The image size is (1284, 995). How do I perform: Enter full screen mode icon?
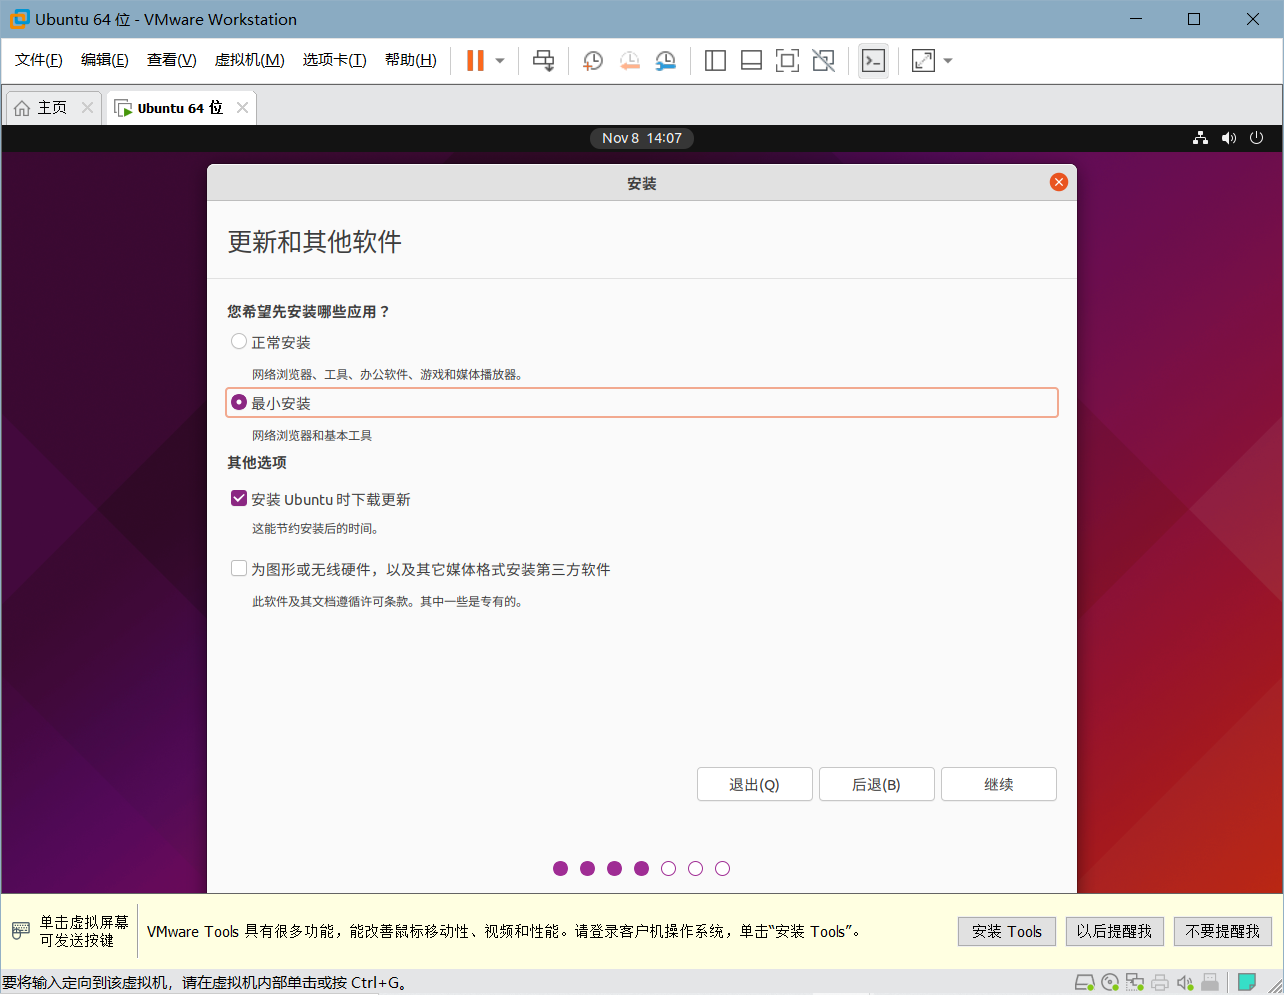point(787,61)
